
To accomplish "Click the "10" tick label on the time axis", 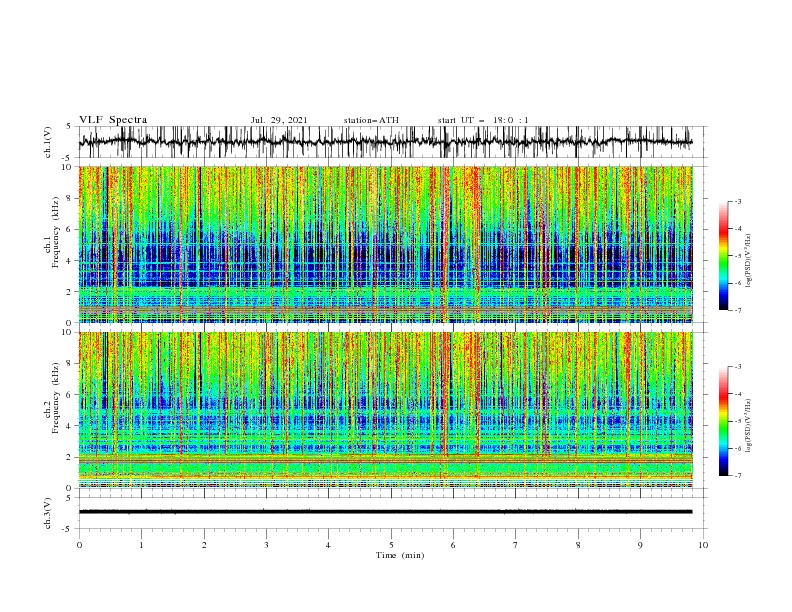I will 703,545.
